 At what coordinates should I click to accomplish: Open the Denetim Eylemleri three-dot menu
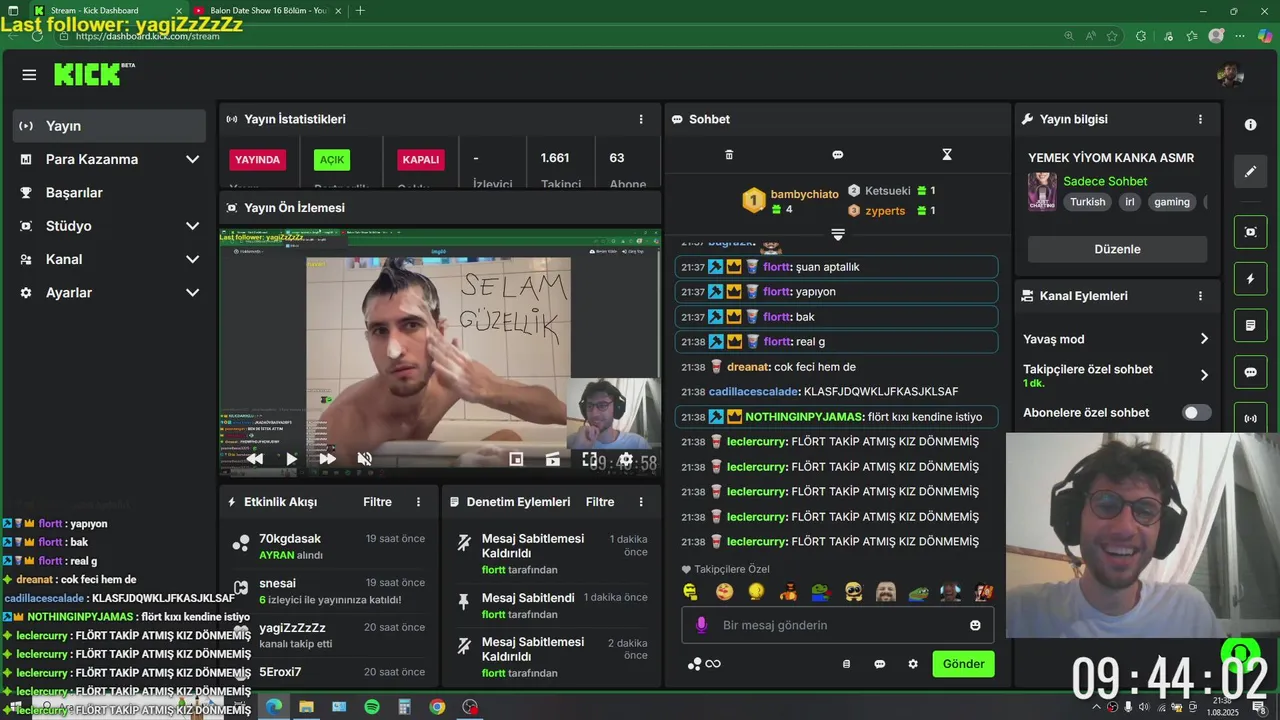click(641, 502)
